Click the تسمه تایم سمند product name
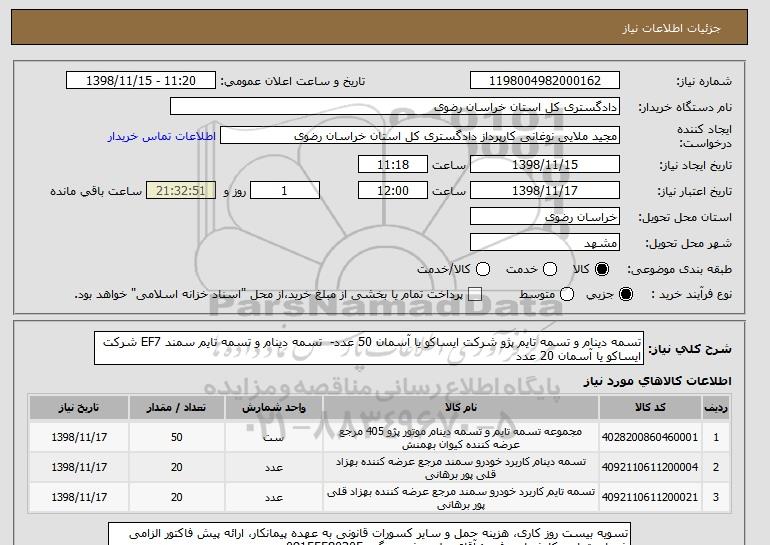 461,497
